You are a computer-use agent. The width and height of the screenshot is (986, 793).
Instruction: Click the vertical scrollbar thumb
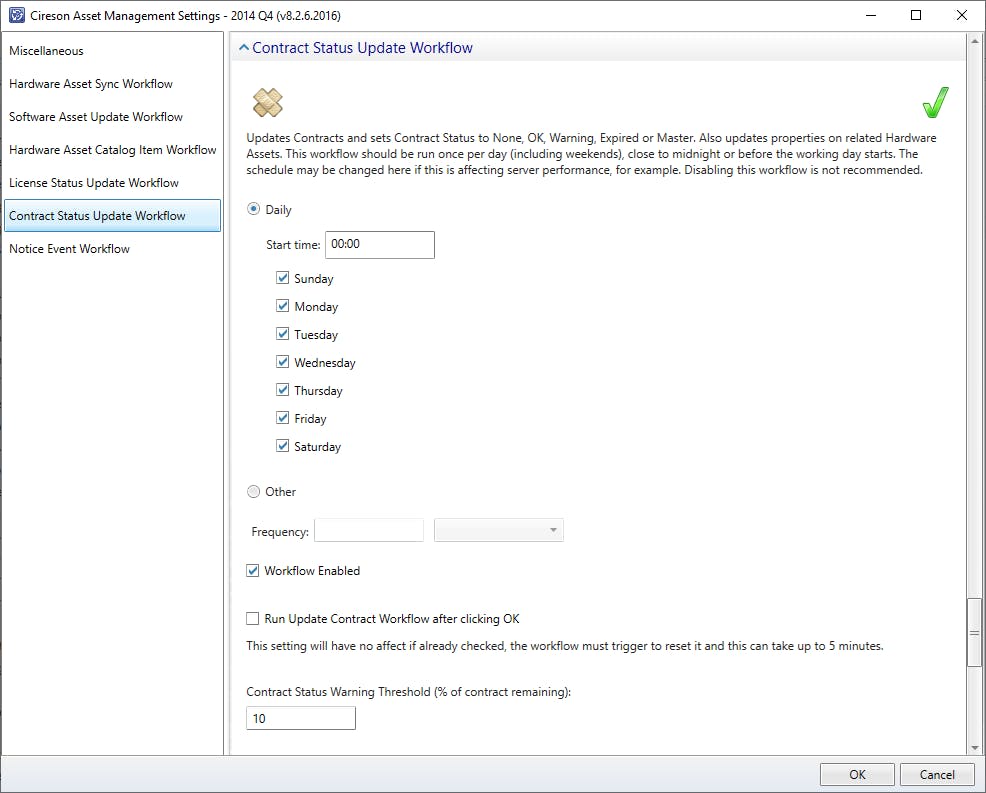coord(974,631)
